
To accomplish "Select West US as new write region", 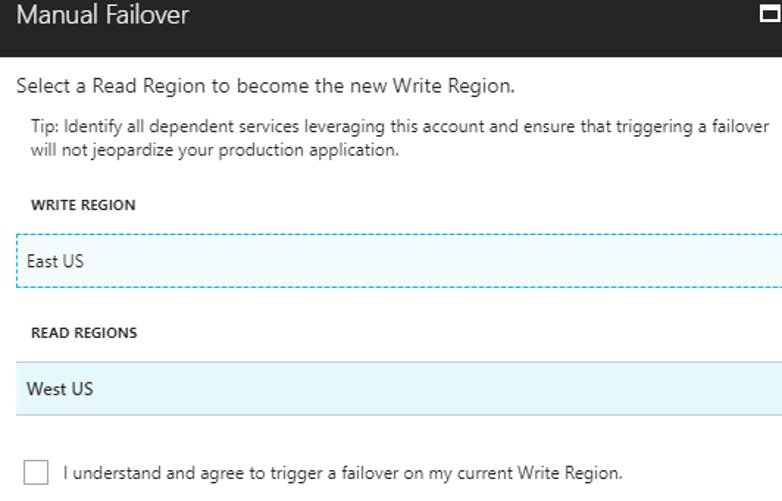I will click(399, 389).
